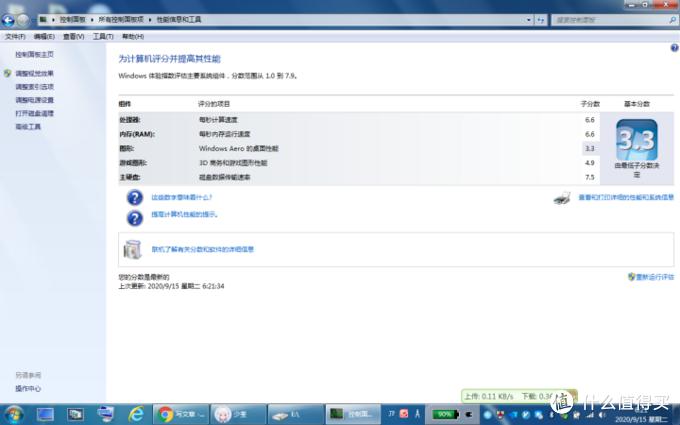This screenshot has width=680, height=425.
Task: Click the software box icon beside 联机了解有关分数
Action: [x=133, y=249]
